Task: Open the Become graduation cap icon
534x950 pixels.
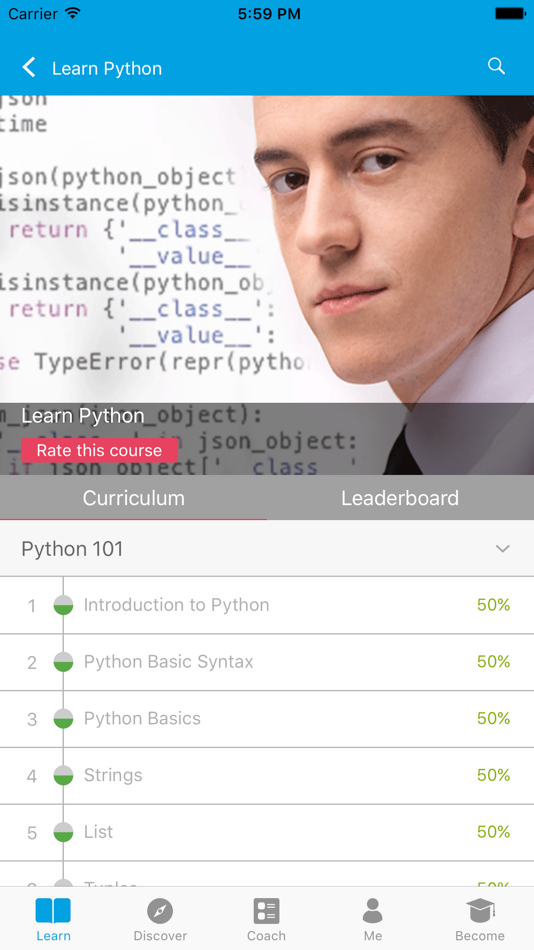Action: tap(480, 911)
